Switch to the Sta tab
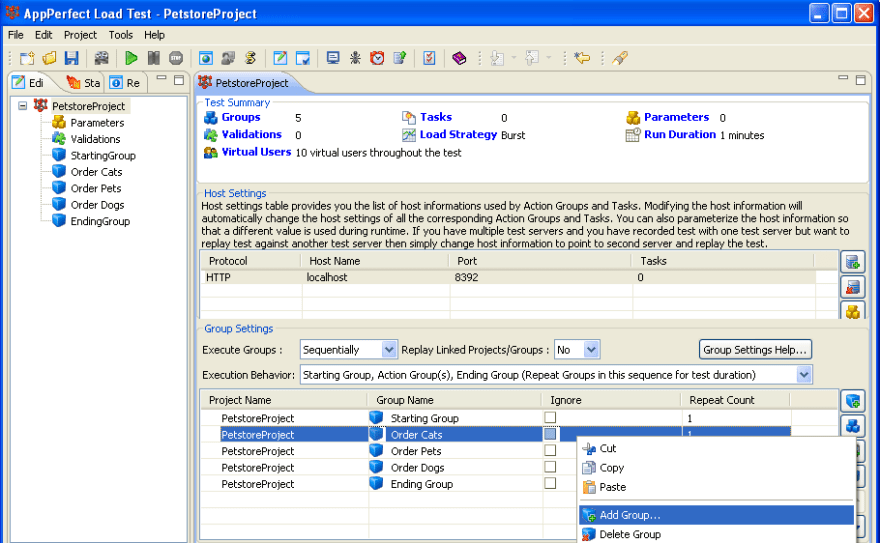Image resolution: width=880 pixels, height=543 pixels. tap(83, 83)
